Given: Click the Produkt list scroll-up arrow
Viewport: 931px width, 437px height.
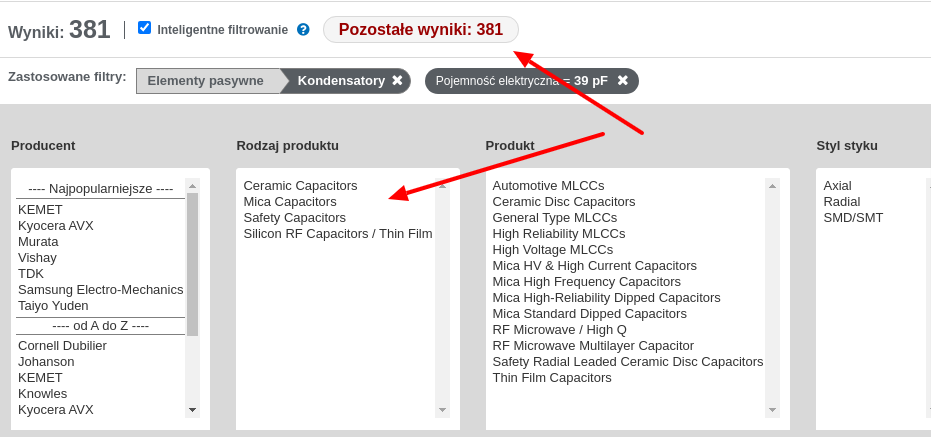Looking at the screenshot, I should tap(772, 186).
